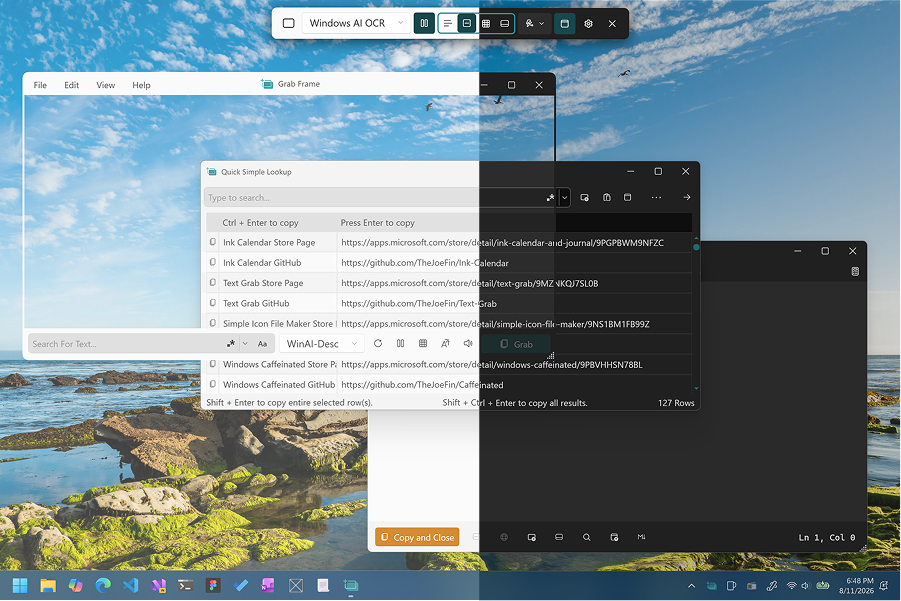Screen dimensions: 901x601
Task: Click the Ln 1, Col 0 status text
Action: pyautogui.click(x=827, y=538)
